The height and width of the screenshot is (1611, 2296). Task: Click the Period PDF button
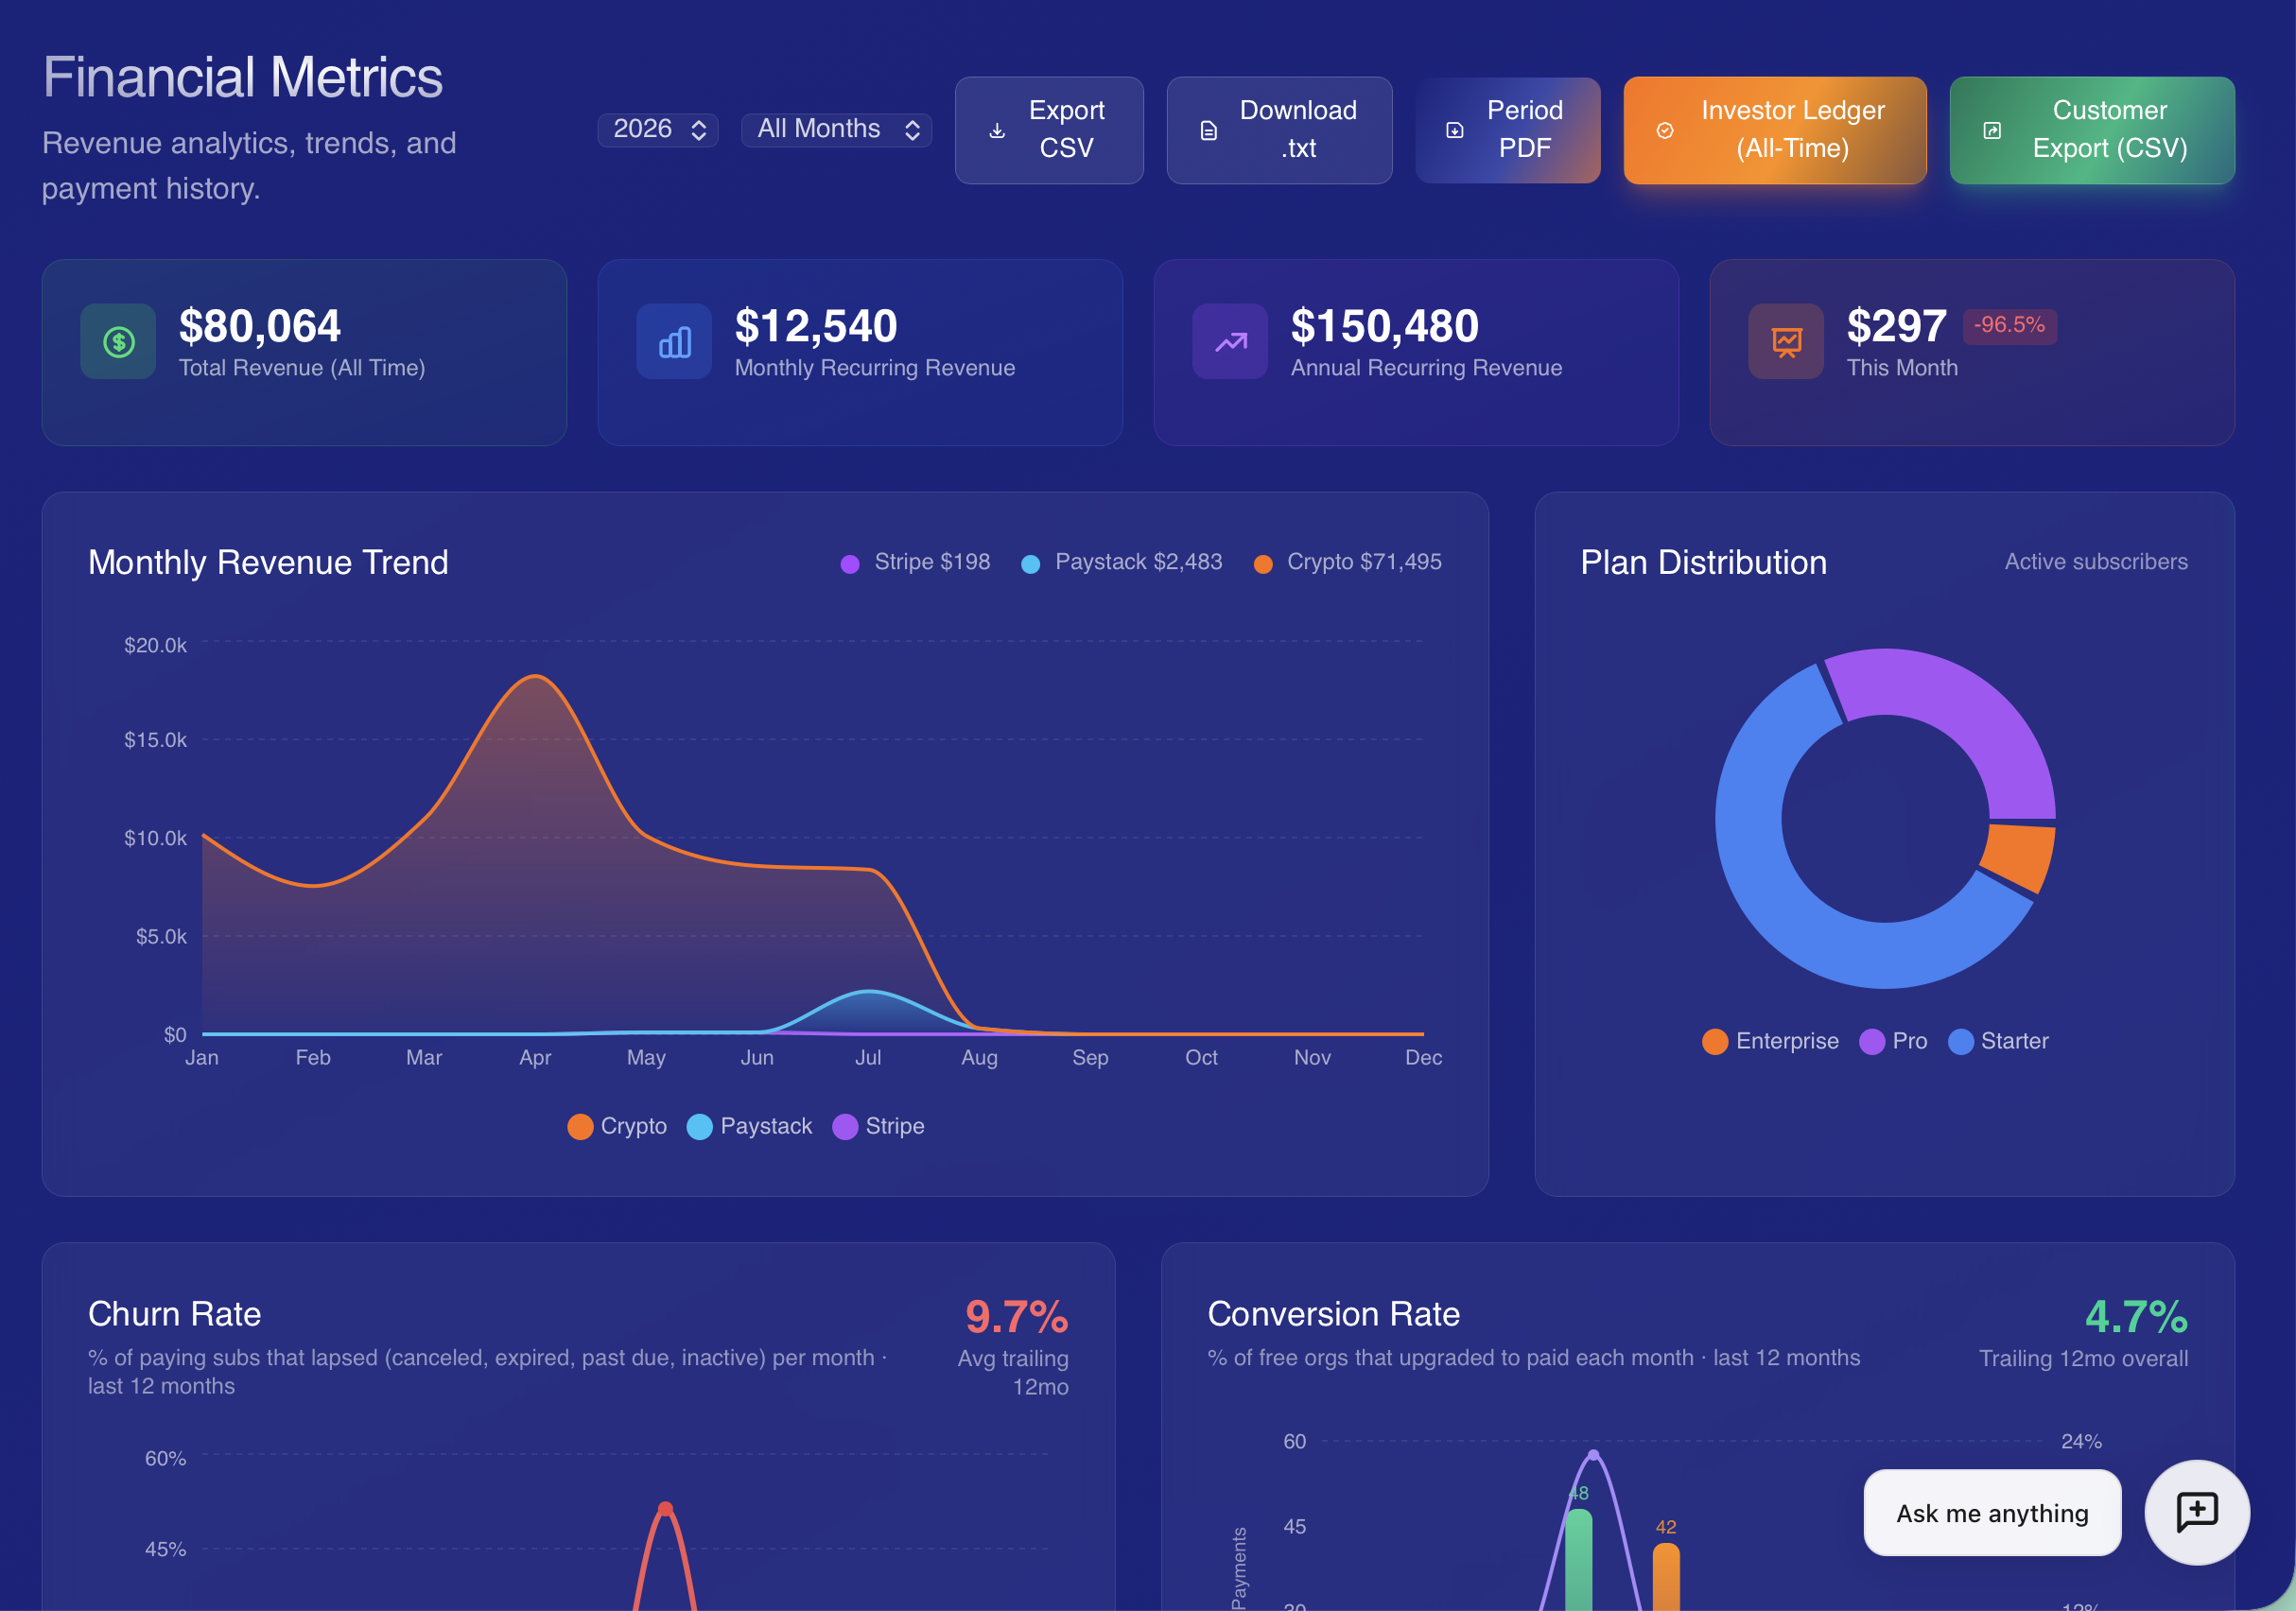1508,130
